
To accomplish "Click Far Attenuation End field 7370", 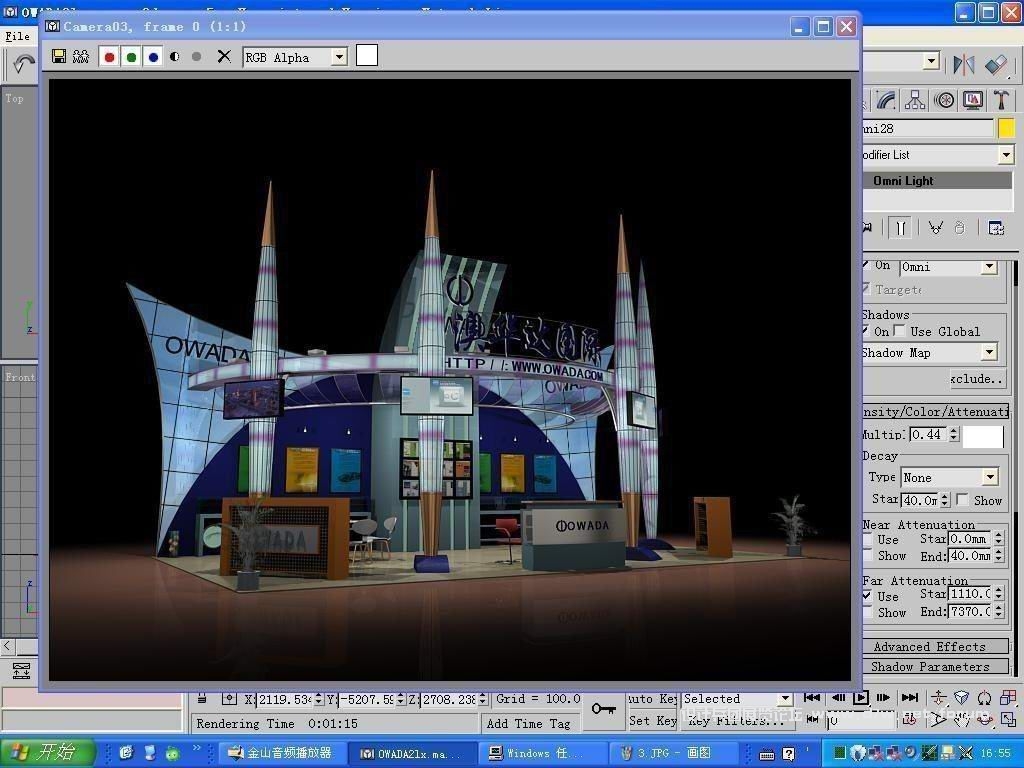I will click(970, 612).
